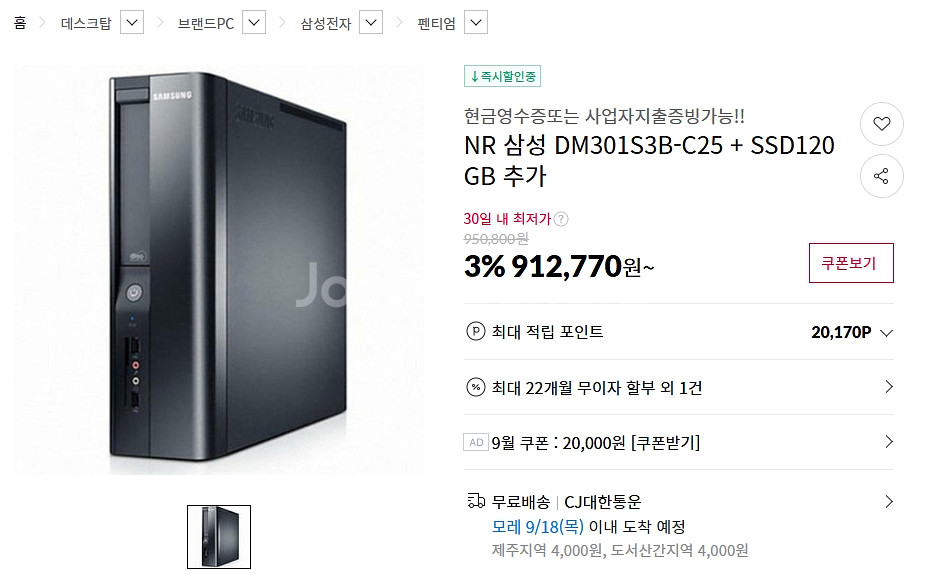Image resolution: width=939 pixels, height=581 pixels.
Task: Go to 홈 in breadcrumb
Action: [x=20, y=22]
